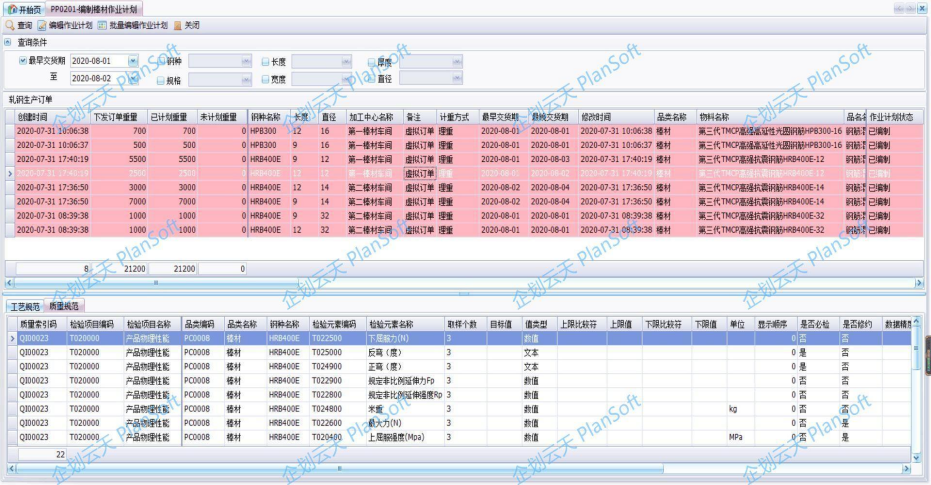The image size is (931, 485).
Task: Select quality row with element code T025000
Action: [459, 353]
